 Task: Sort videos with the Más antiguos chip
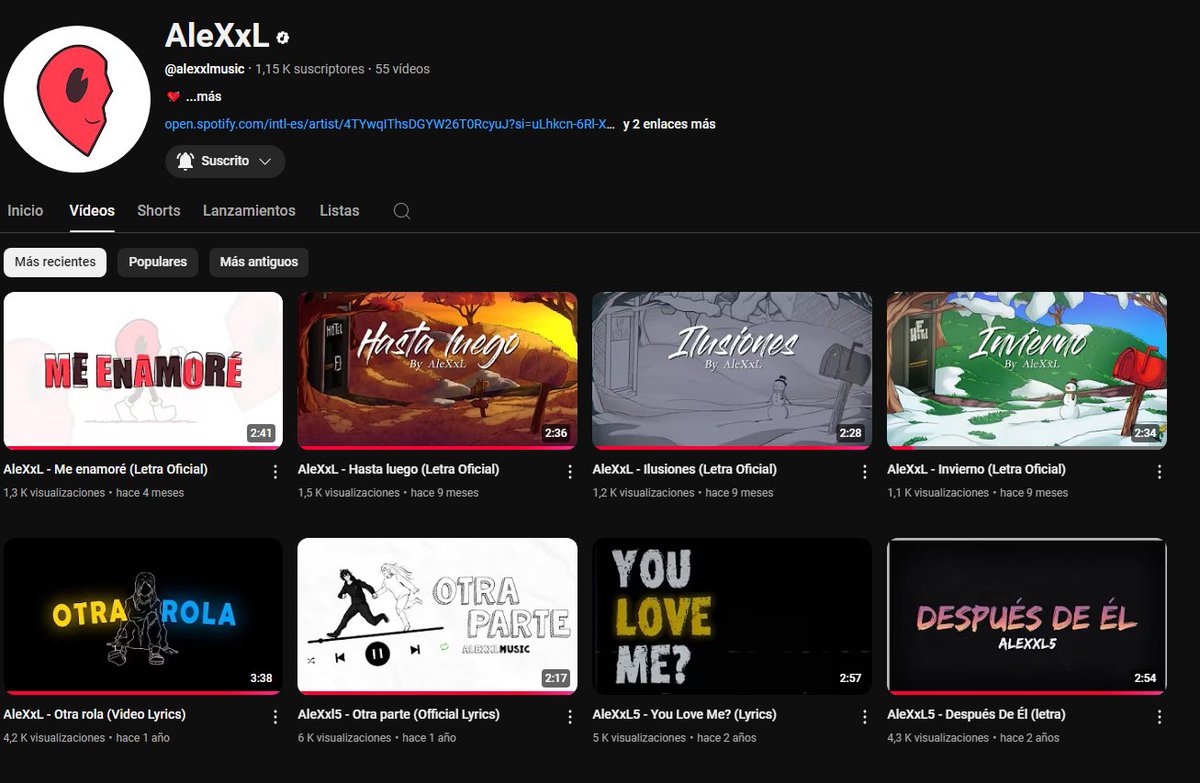click(259, 262)
